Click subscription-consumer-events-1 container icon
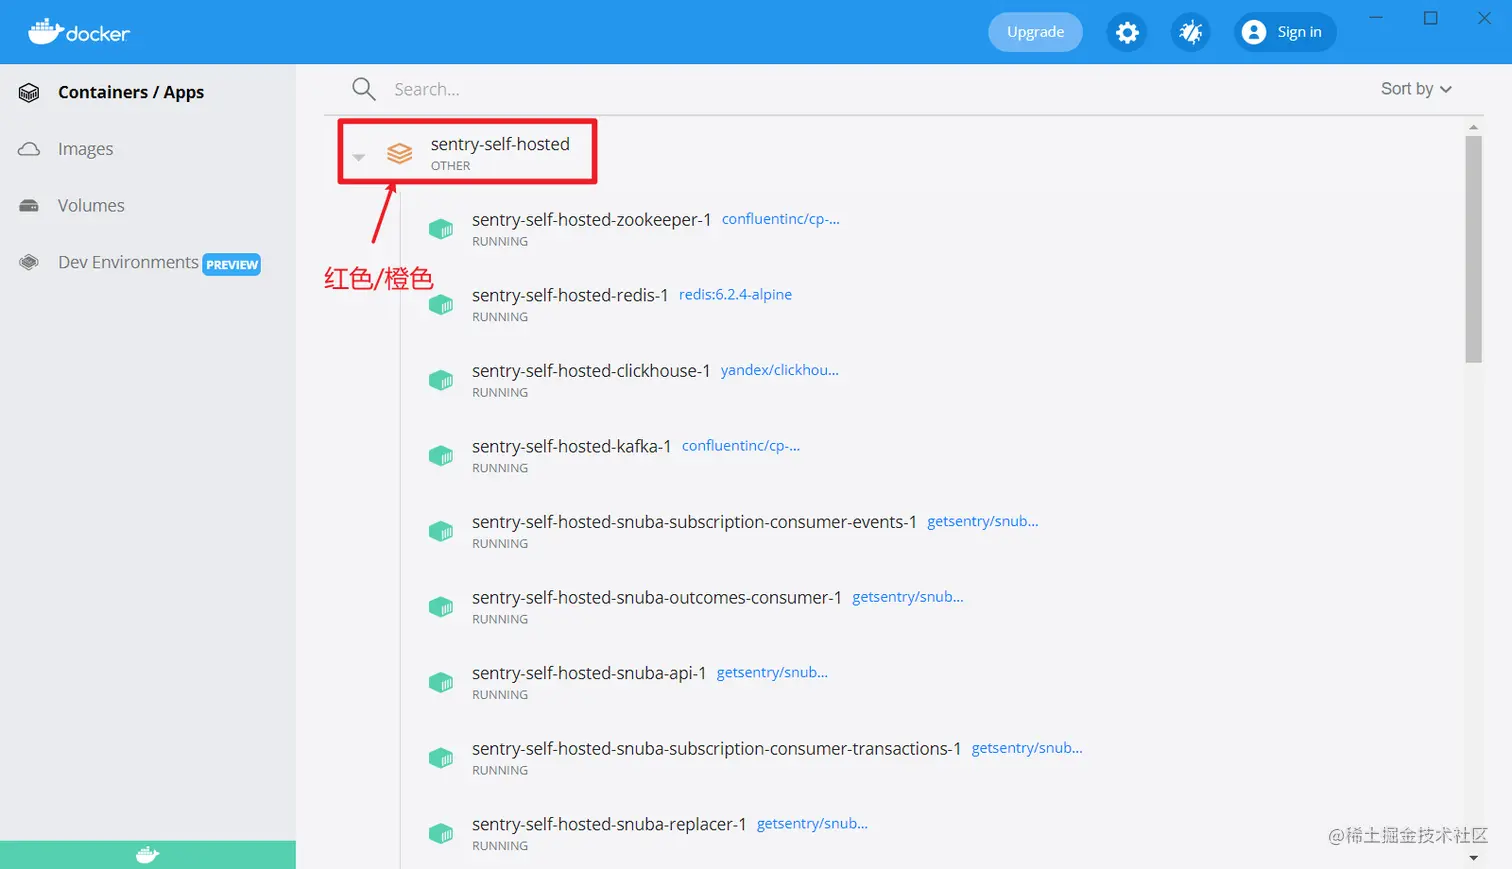 point(441,531)
